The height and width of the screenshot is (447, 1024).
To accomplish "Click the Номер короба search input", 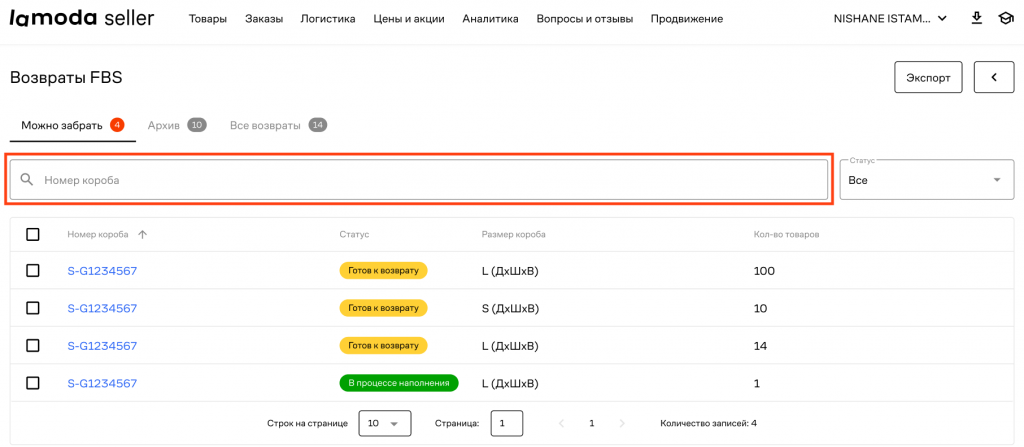I will pyautogui.click(x=430, y=180).
